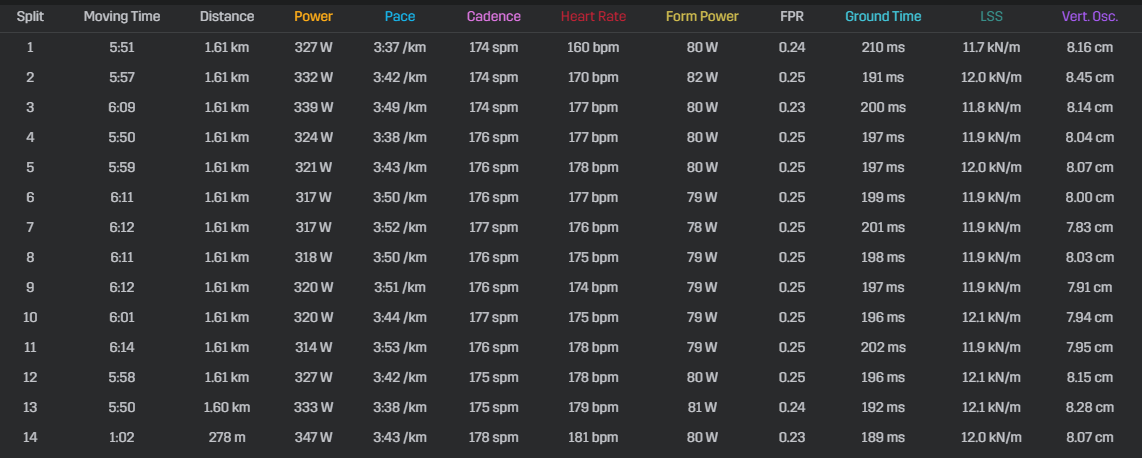Select the Distance column header
The width and height of the screenshot is (1142, 458).
click(x=227, y=17)
